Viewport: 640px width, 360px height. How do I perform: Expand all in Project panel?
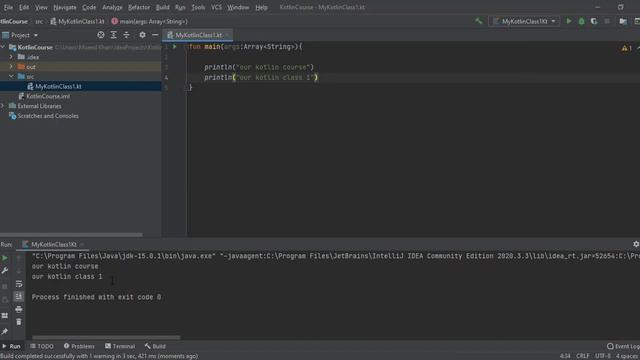point(113,35)
